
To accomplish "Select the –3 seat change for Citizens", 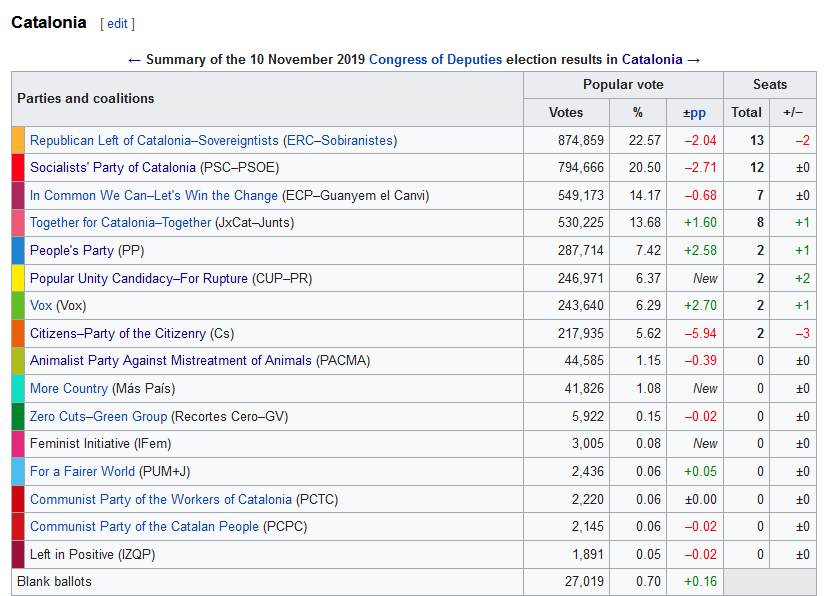I will click(803, 334).
